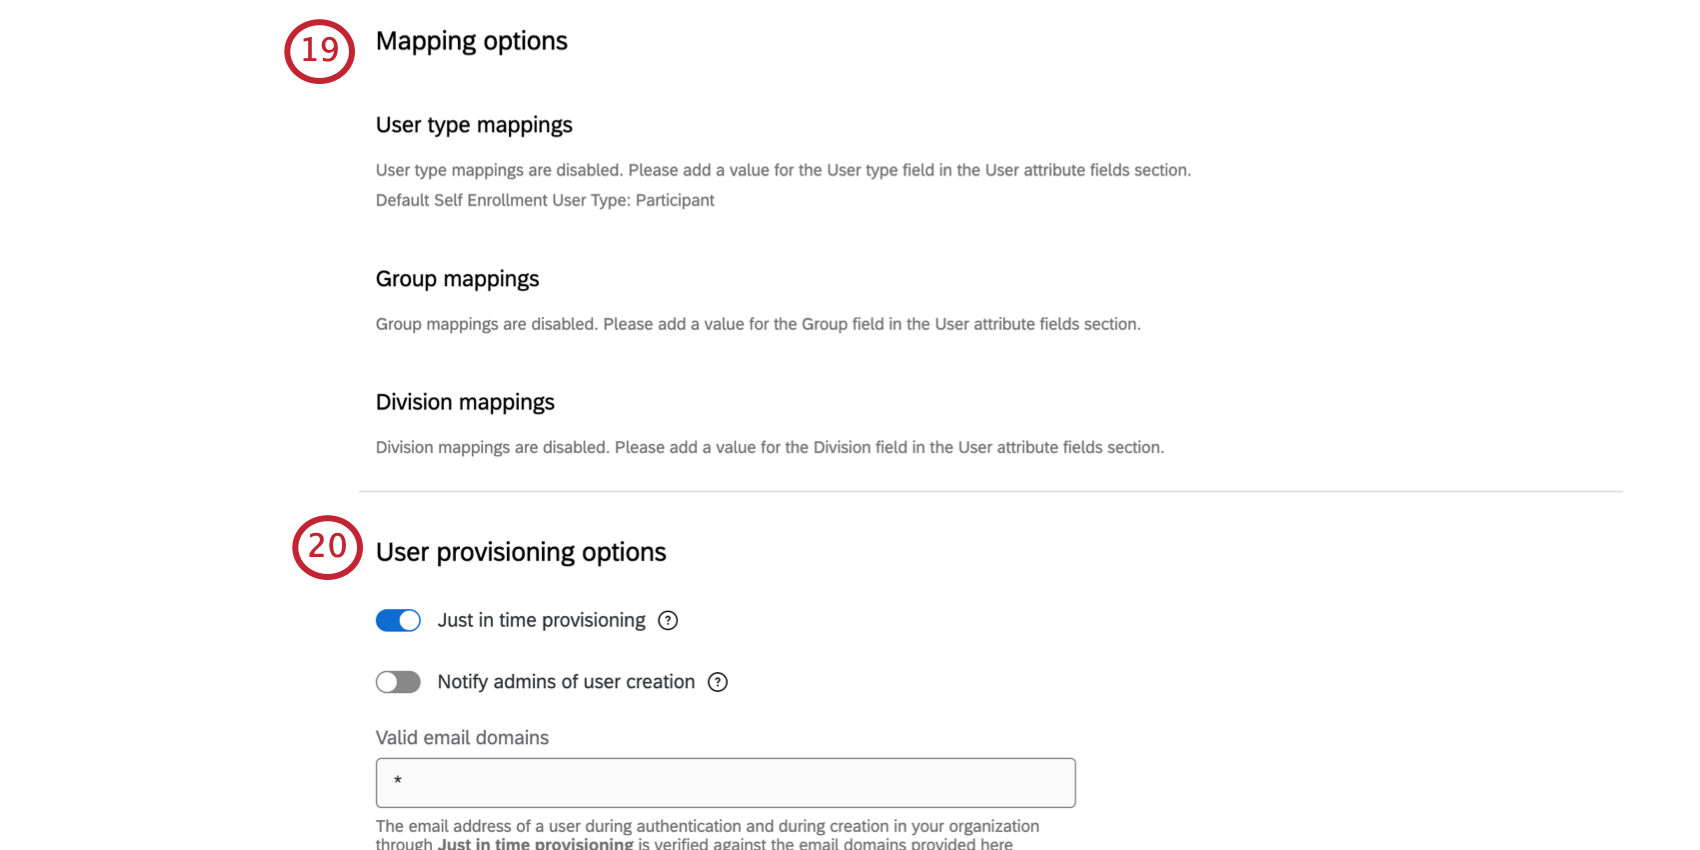Expand the User type mappings section

tap(473, 124)
